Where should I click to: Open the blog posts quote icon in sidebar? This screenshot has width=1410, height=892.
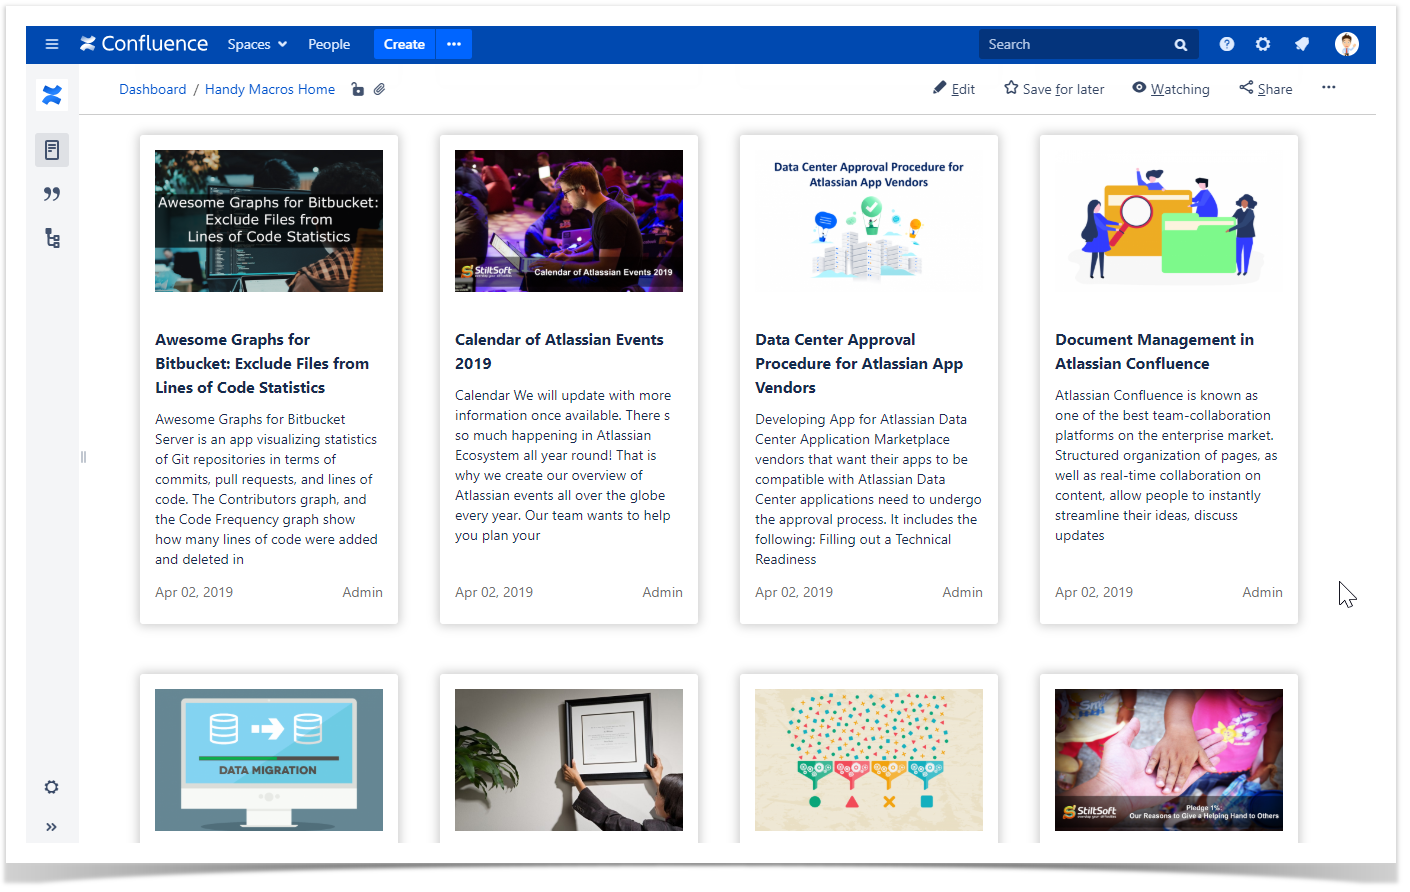51,194
